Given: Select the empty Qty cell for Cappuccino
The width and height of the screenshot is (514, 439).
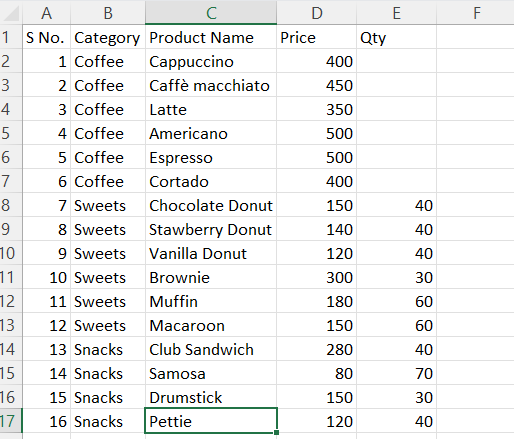Looking at the screenshot, I should (396, 61).
